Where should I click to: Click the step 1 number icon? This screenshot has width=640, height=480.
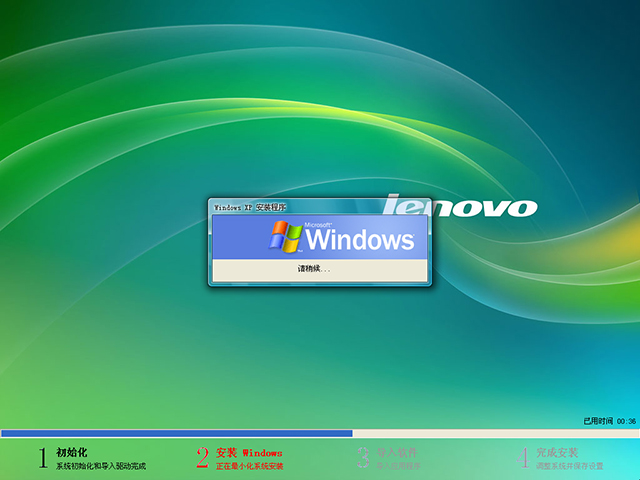(x=43, y=458)
